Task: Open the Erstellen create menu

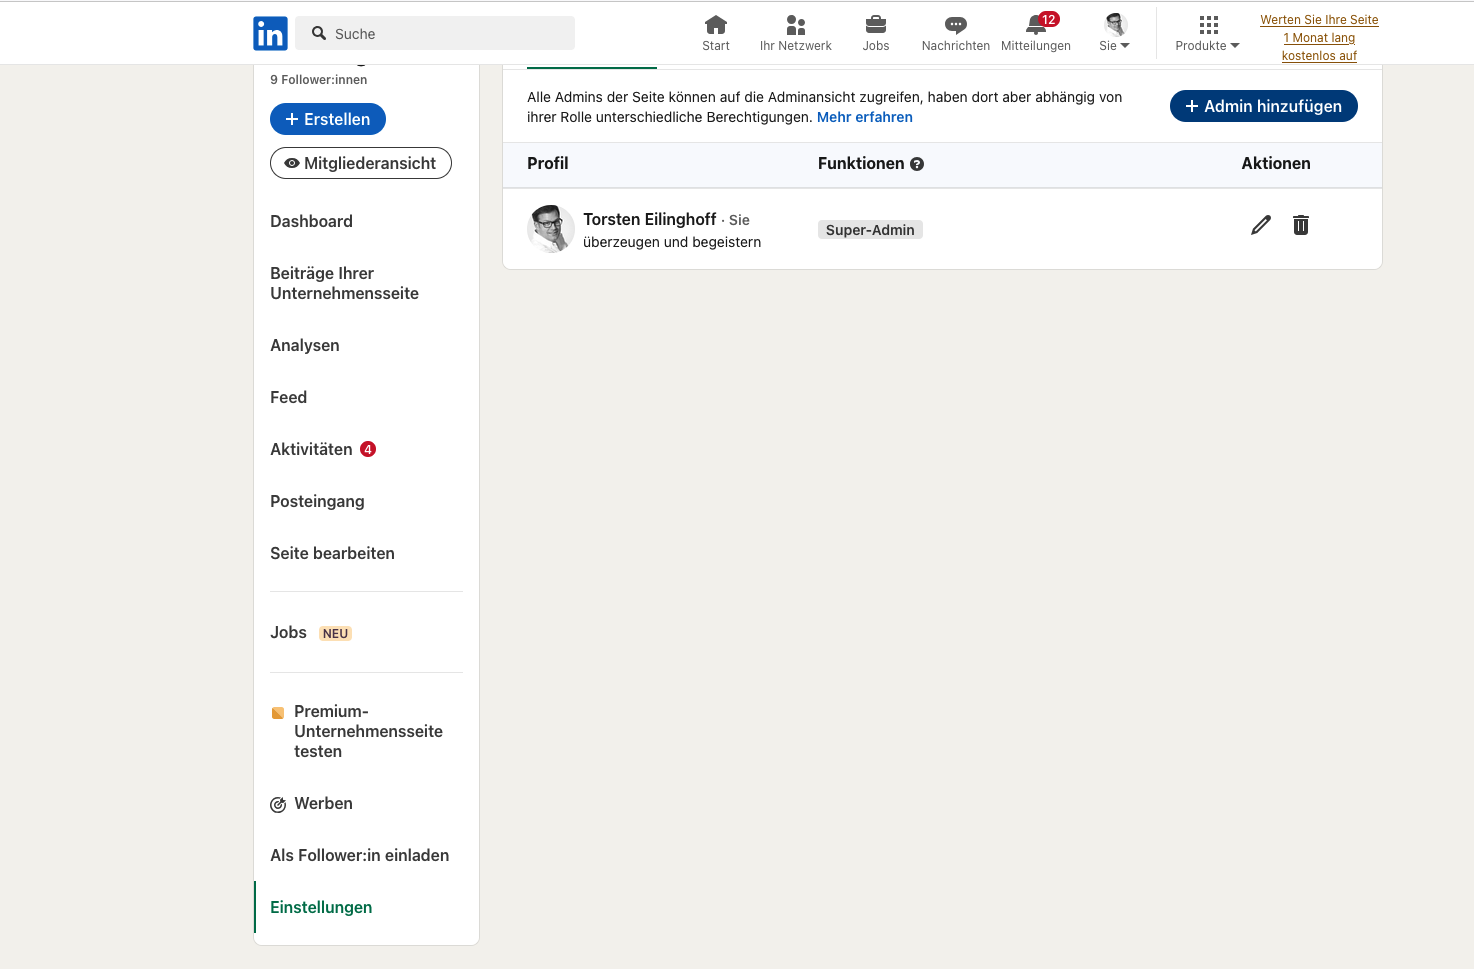Action: [327, 119]
